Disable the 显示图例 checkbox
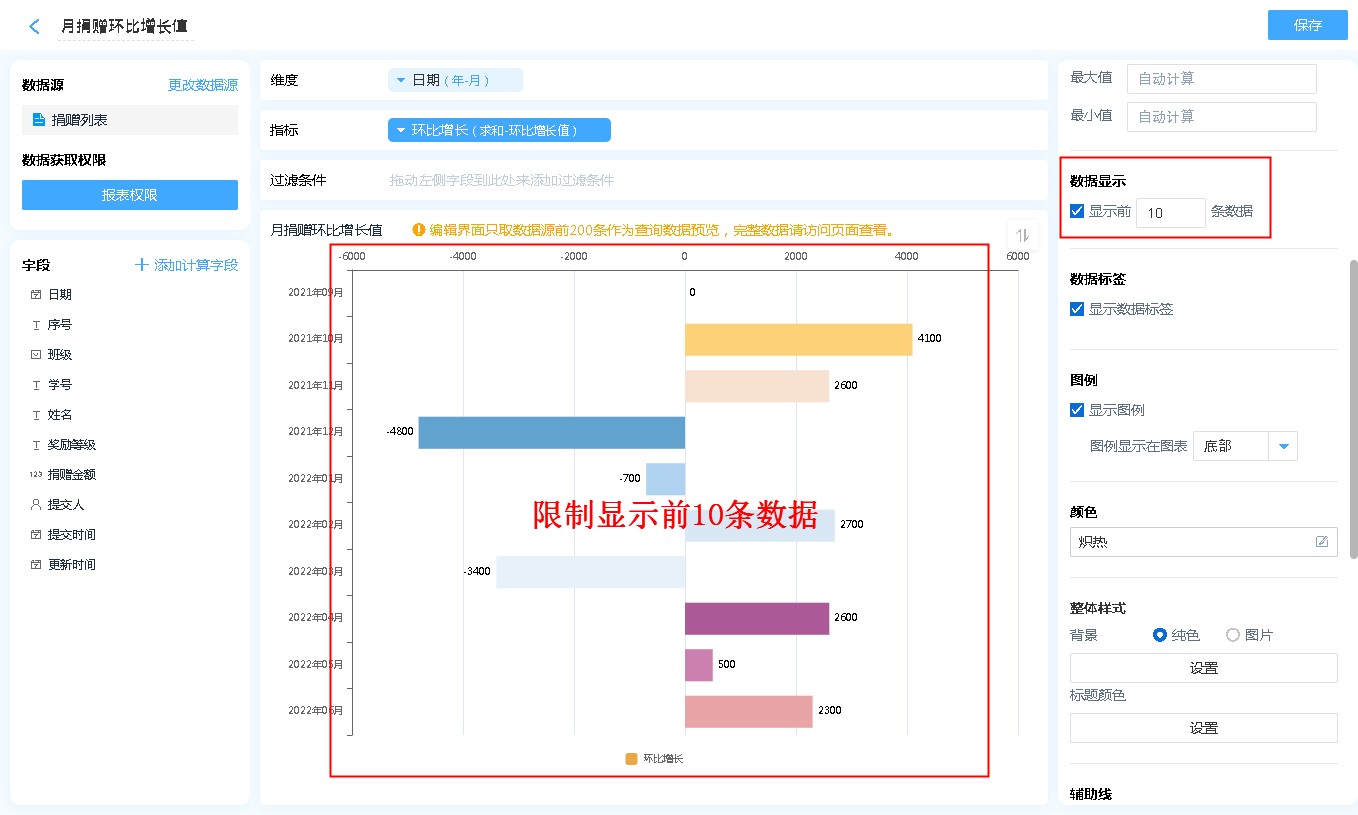Screen dimensions: 1358x815 click(1077, 410)
